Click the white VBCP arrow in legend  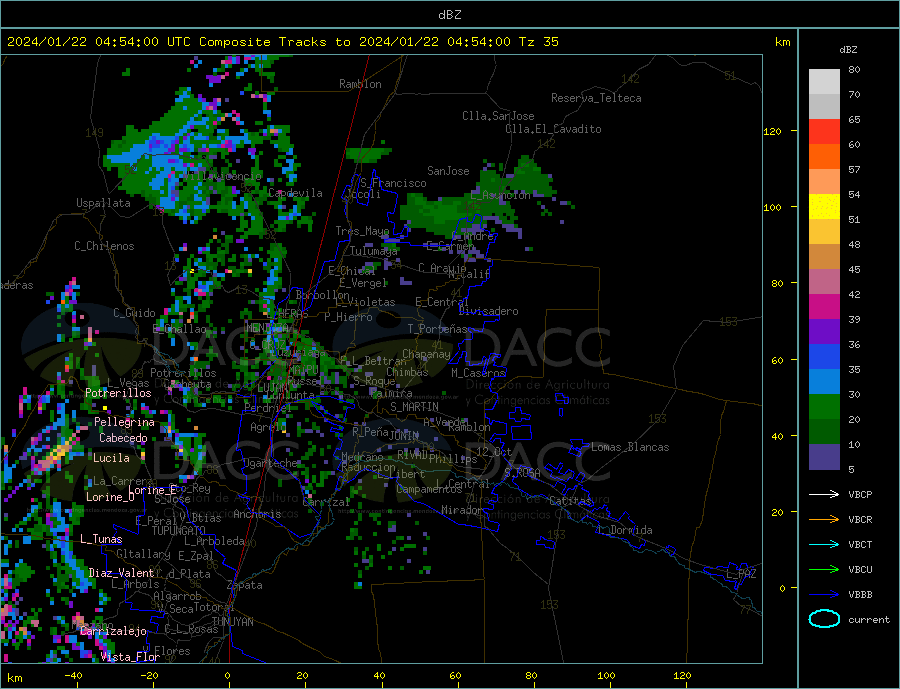pyautogui.click(x=825, y=494)
